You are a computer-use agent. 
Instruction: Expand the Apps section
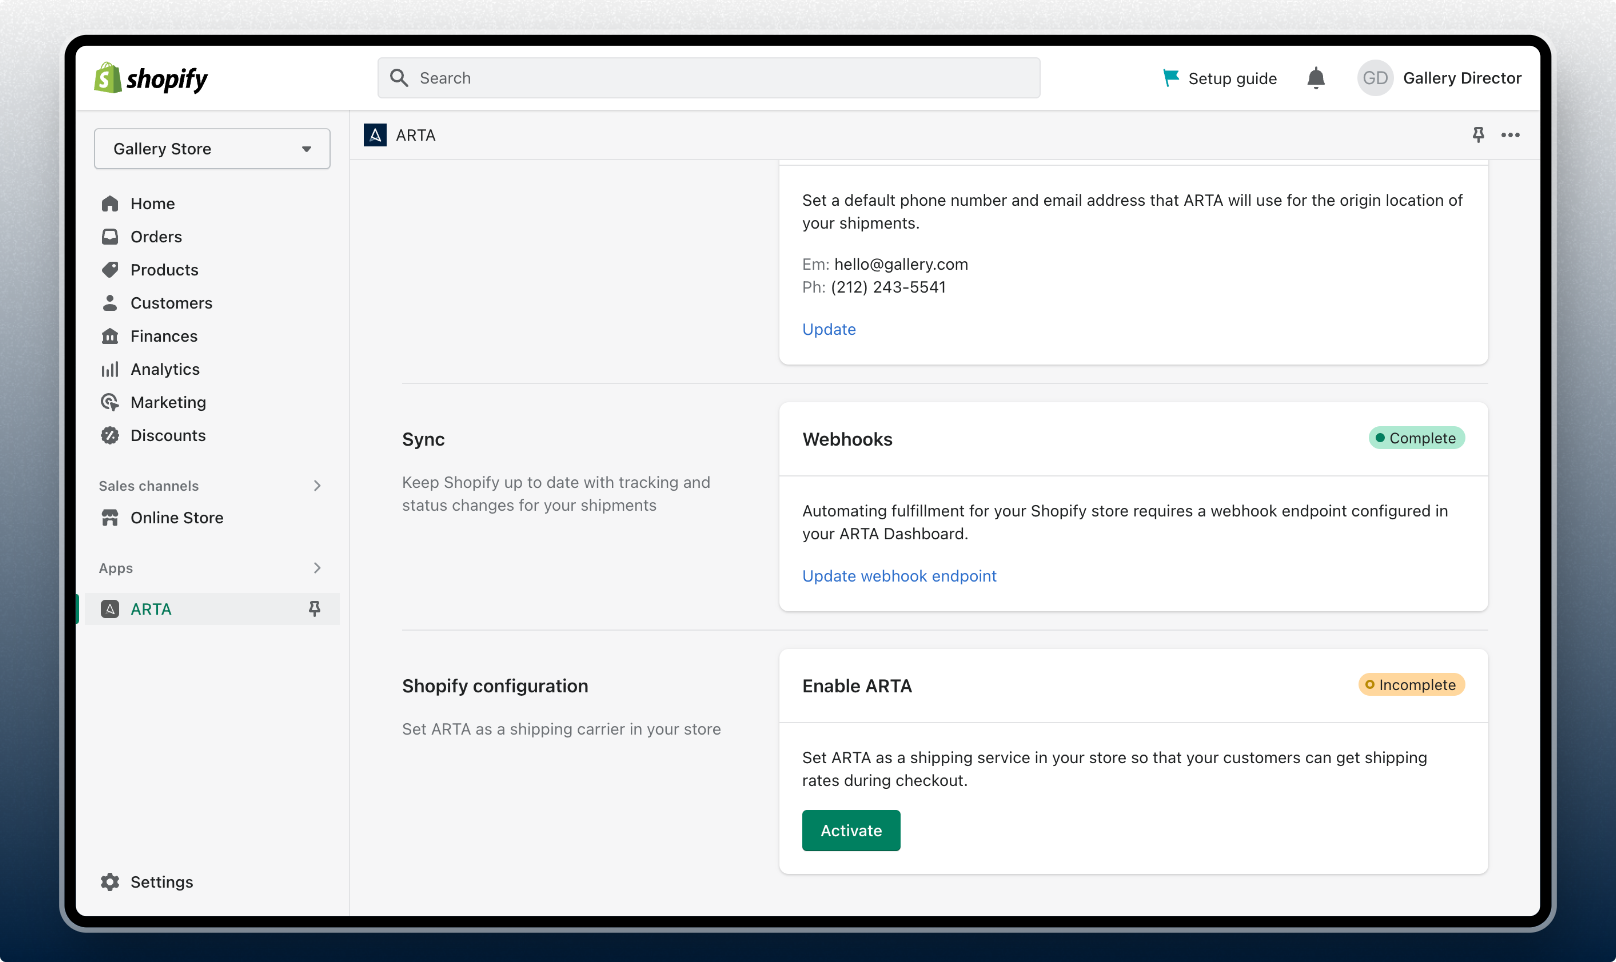[x=317, y=568]
